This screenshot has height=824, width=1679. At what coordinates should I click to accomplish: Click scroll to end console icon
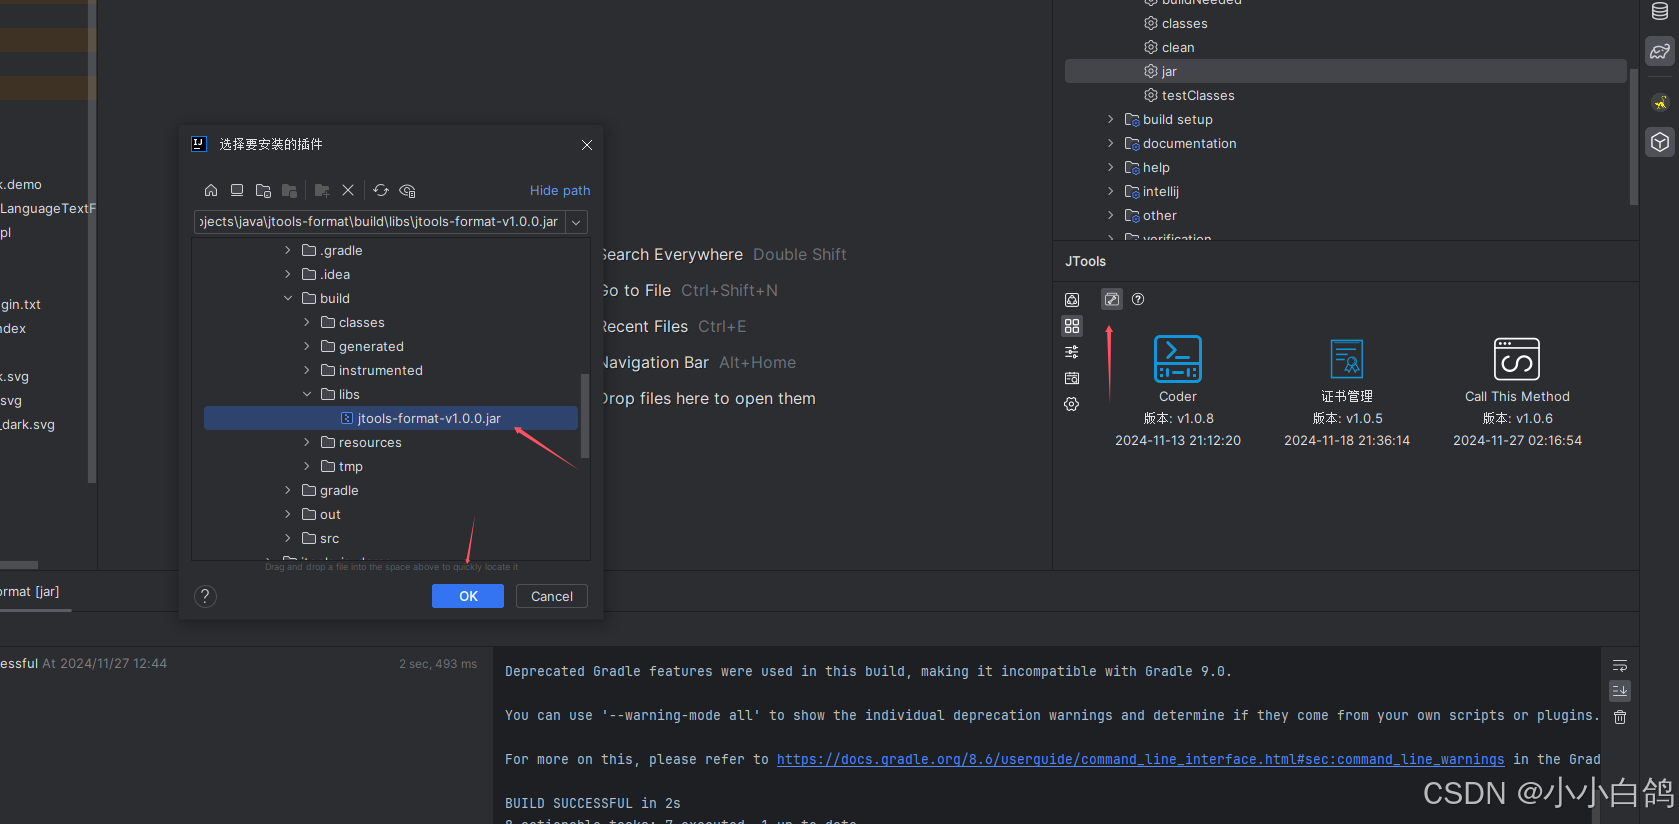click(1620, 691)
